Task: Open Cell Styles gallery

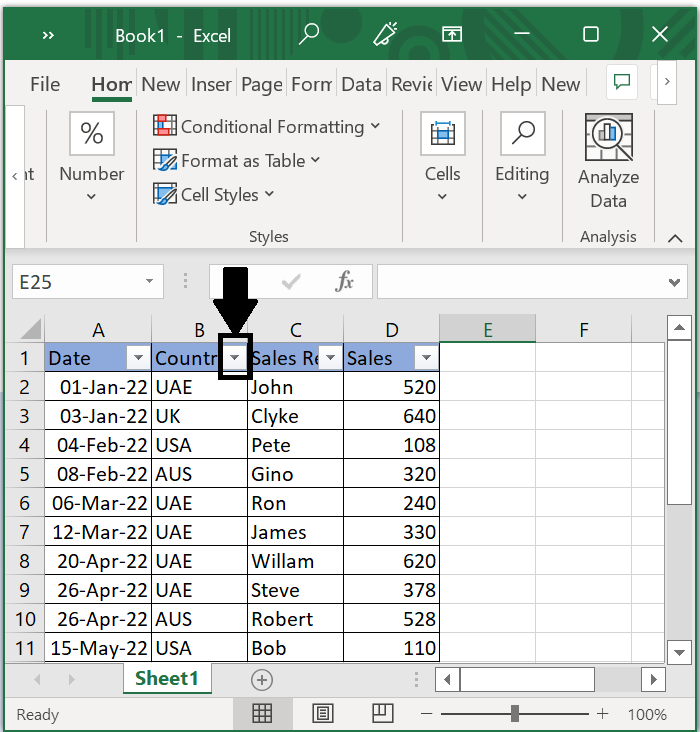Action: click(213, 195)
